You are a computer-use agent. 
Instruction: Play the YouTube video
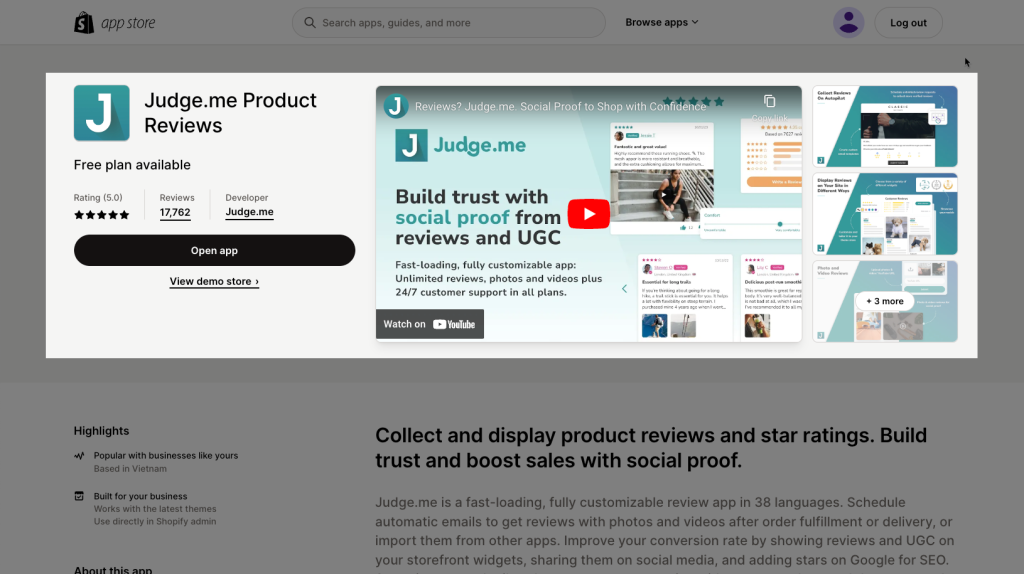coord(588,214)
